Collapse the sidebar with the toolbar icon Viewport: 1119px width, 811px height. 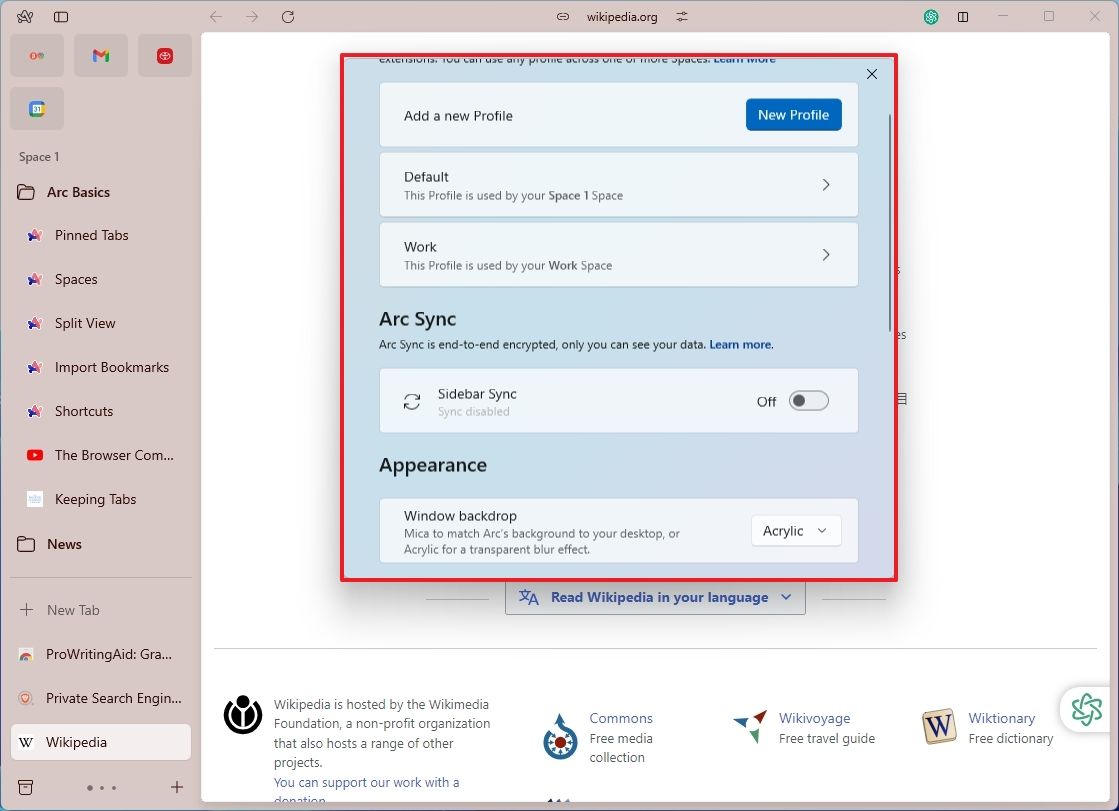(x=62, y=16)
